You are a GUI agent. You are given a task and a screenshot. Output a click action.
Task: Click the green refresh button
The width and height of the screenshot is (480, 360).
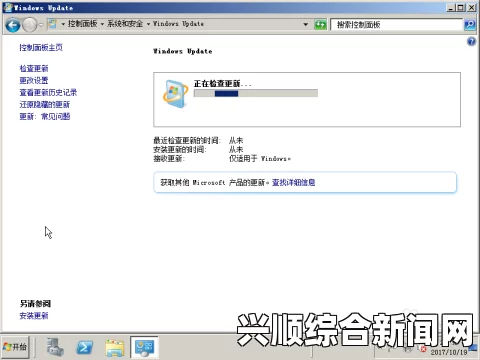320,24
